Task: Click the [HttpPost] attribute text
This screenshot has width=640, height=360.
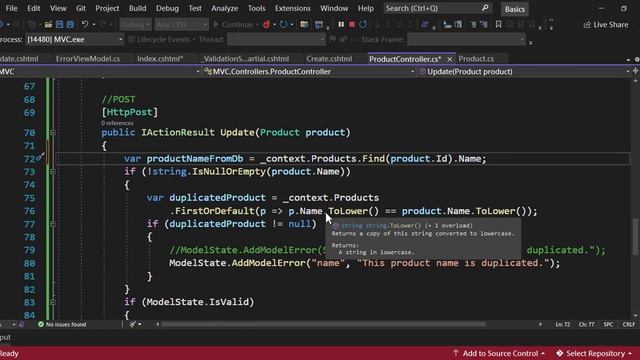Action: (129, 112)
